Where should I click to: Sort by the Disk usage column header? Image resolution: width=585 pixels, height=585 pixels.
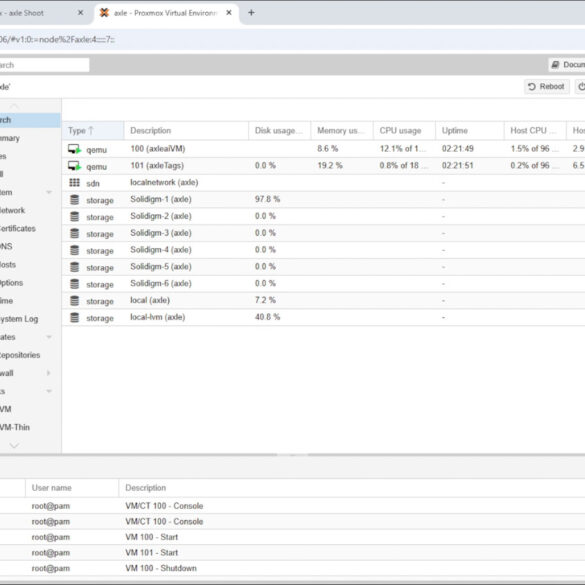pyautogui.click(x=280, y=131)
